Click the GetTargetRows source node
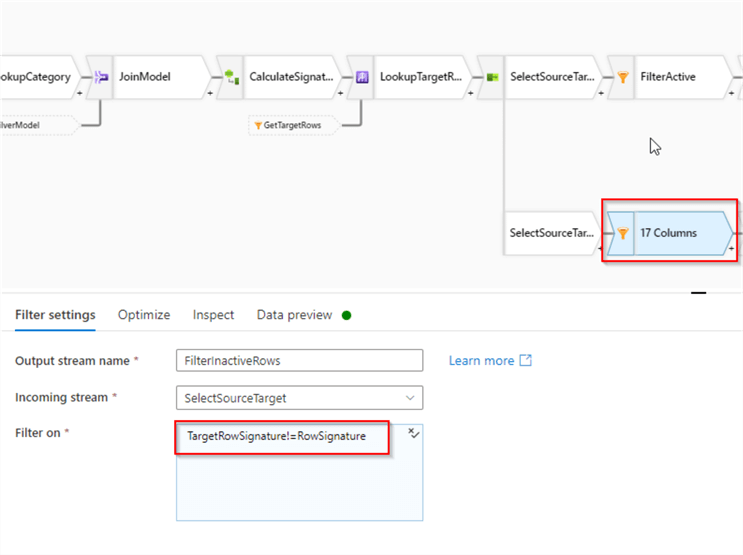743x555 pixels. [x=293, y=125]
